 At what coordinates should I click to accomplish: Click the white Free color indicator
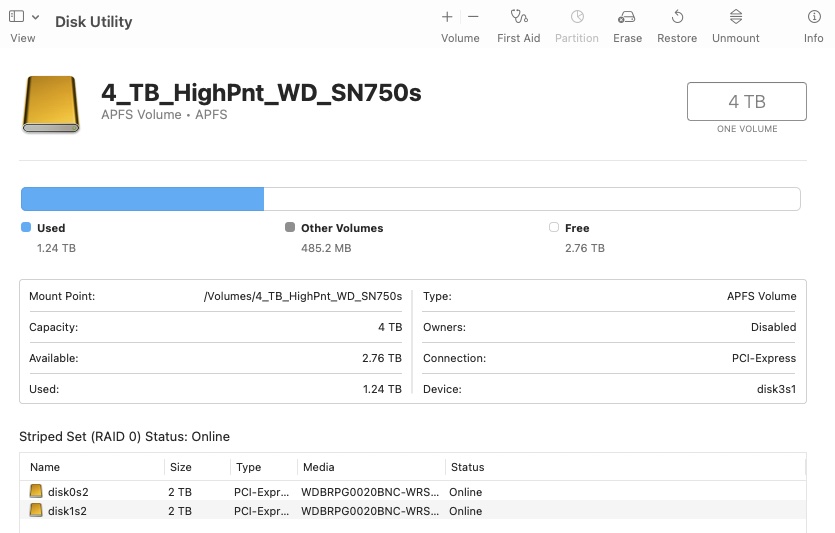point(554,227)
